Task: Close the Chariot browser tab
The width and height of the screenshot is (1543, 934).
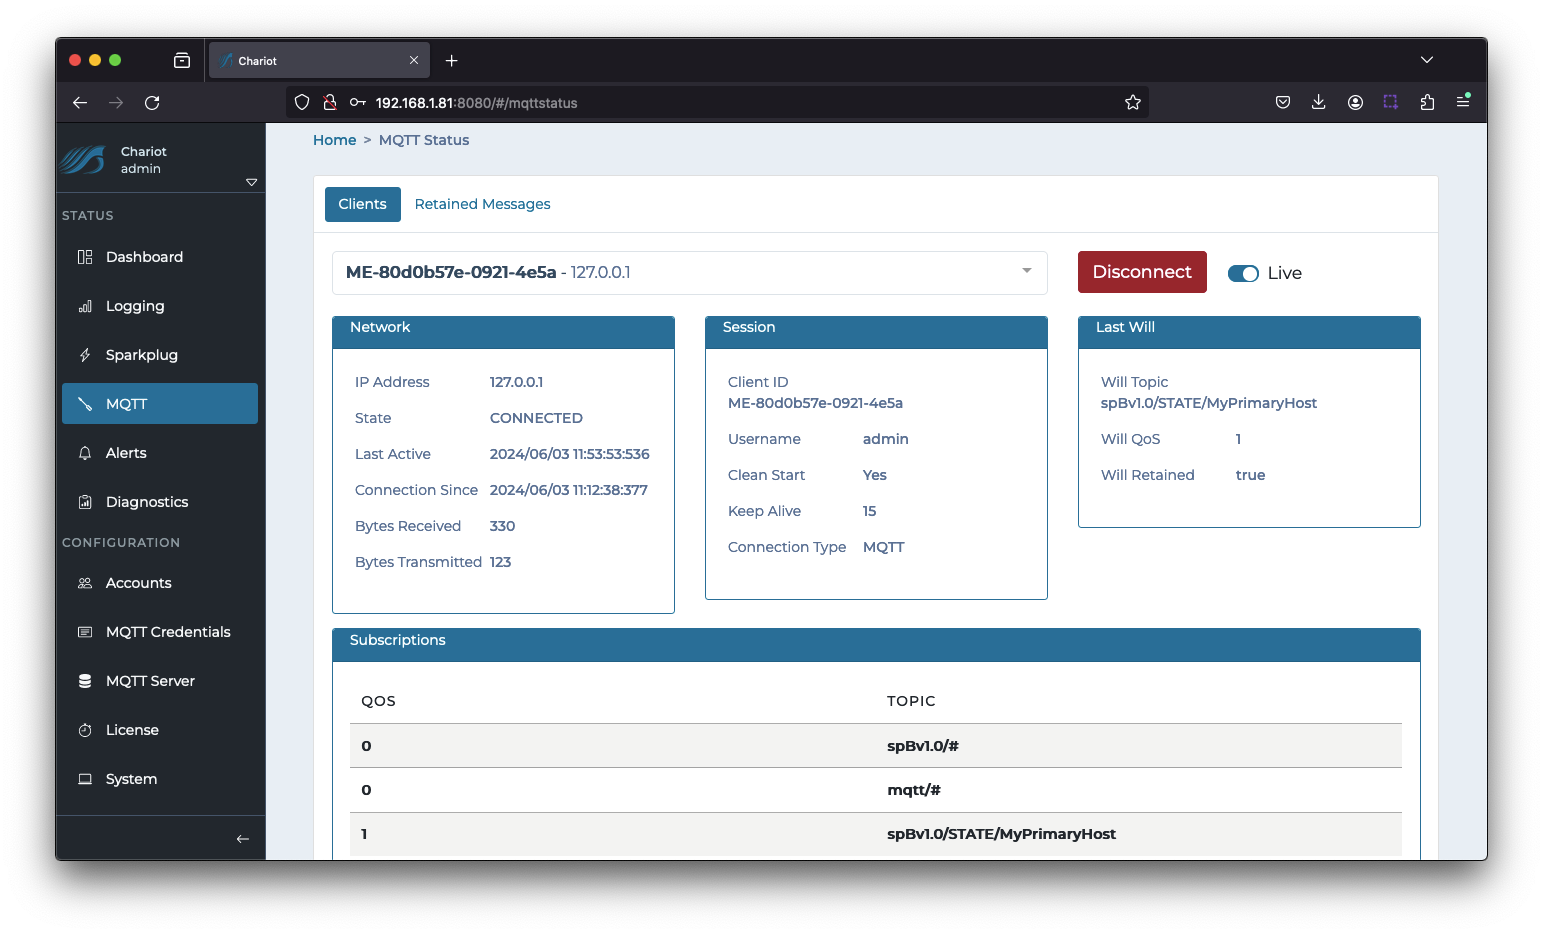Action: pyautogui.click(x=414, y=60)
